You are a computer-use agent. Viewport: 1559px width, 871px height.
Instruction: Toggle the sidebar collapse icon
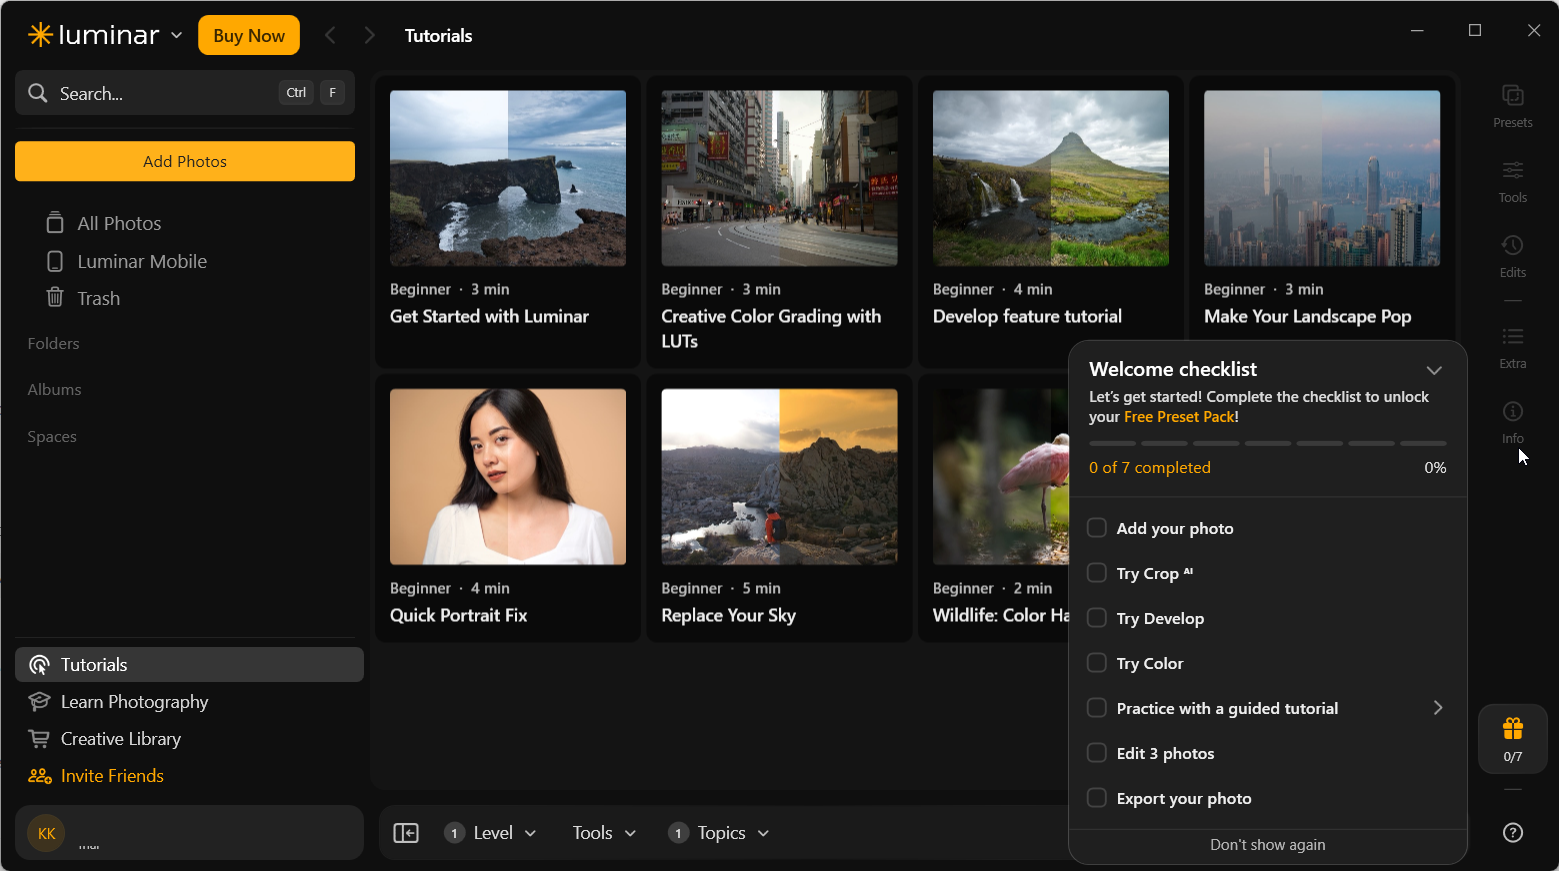pyautogui.click(x=406, y=833)
